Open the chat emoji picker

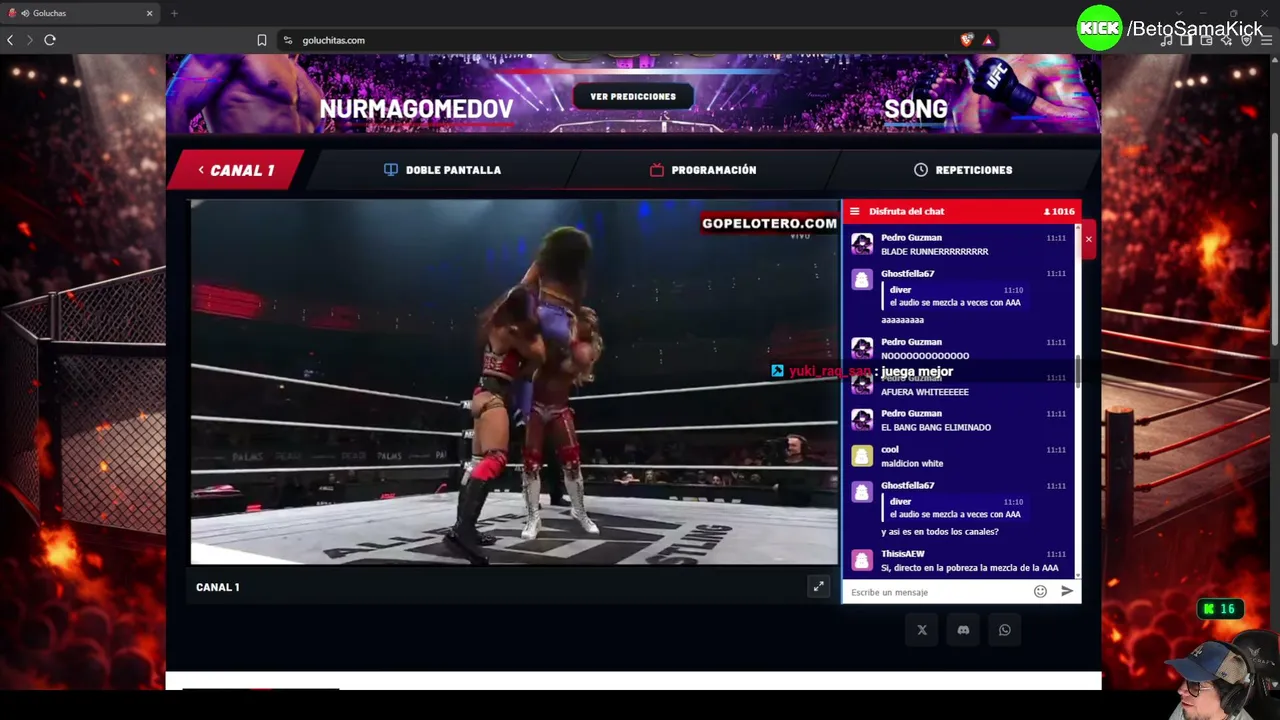[x=1040, y=592]
